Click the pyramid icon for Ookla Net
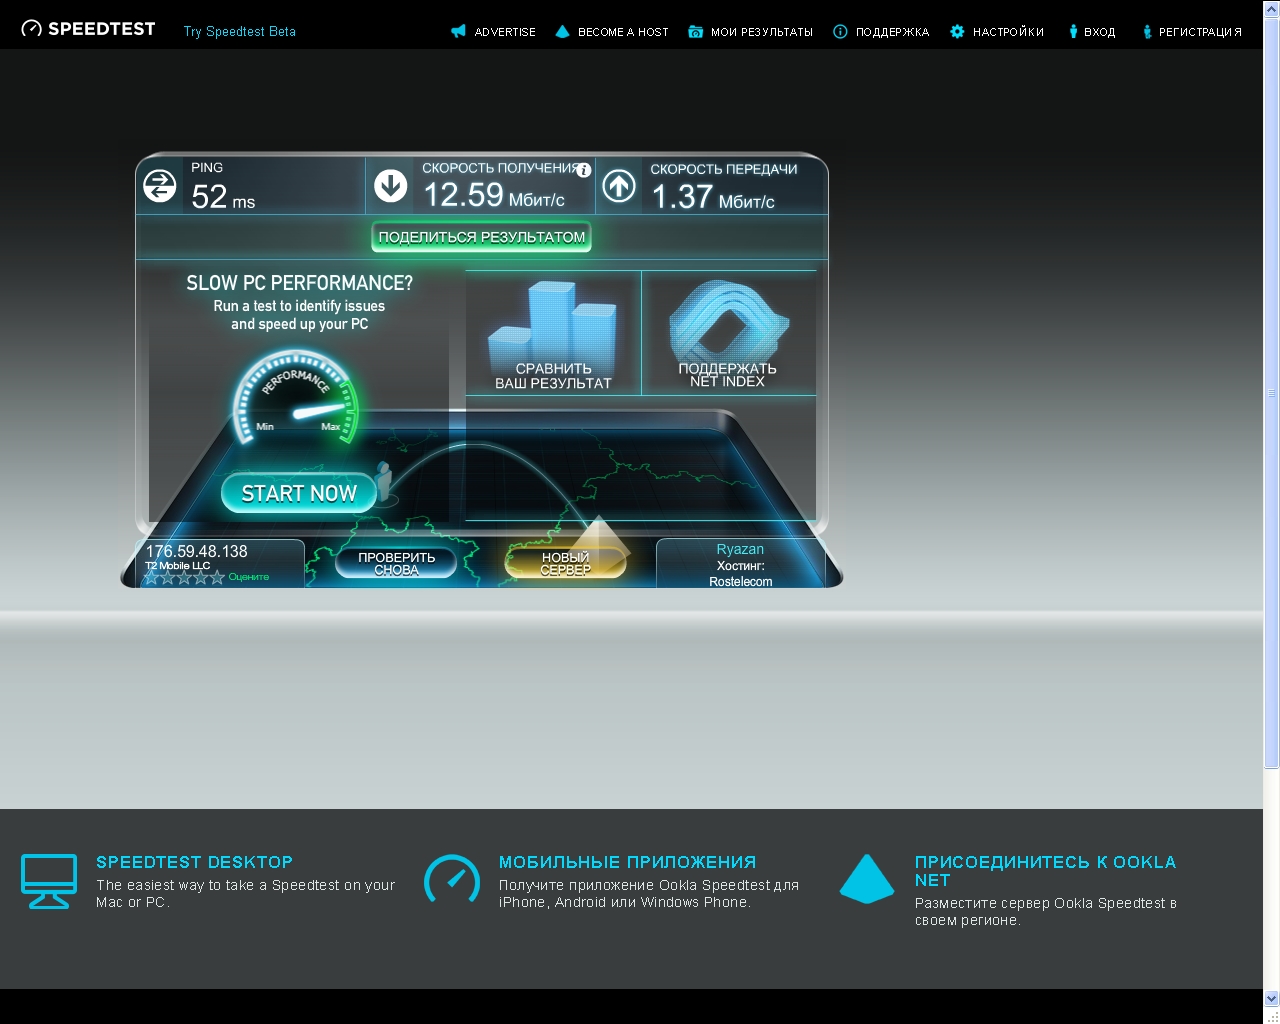Viewport: 1280px width, 1024px height. pyautogui.click(x=867, y=878)
